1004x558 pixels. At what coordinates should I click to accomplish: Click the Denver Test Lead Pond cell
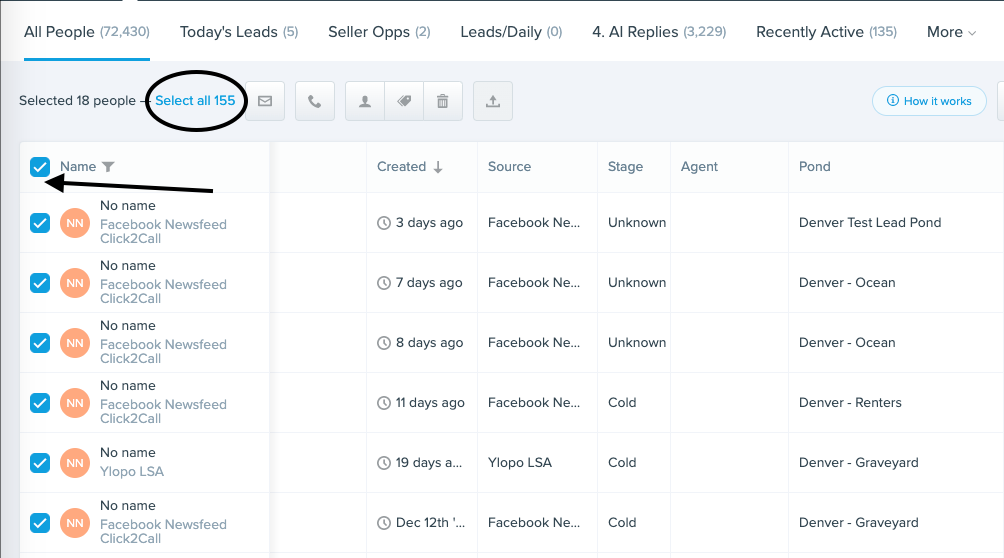pyautogui.click(x=870, y=223)
